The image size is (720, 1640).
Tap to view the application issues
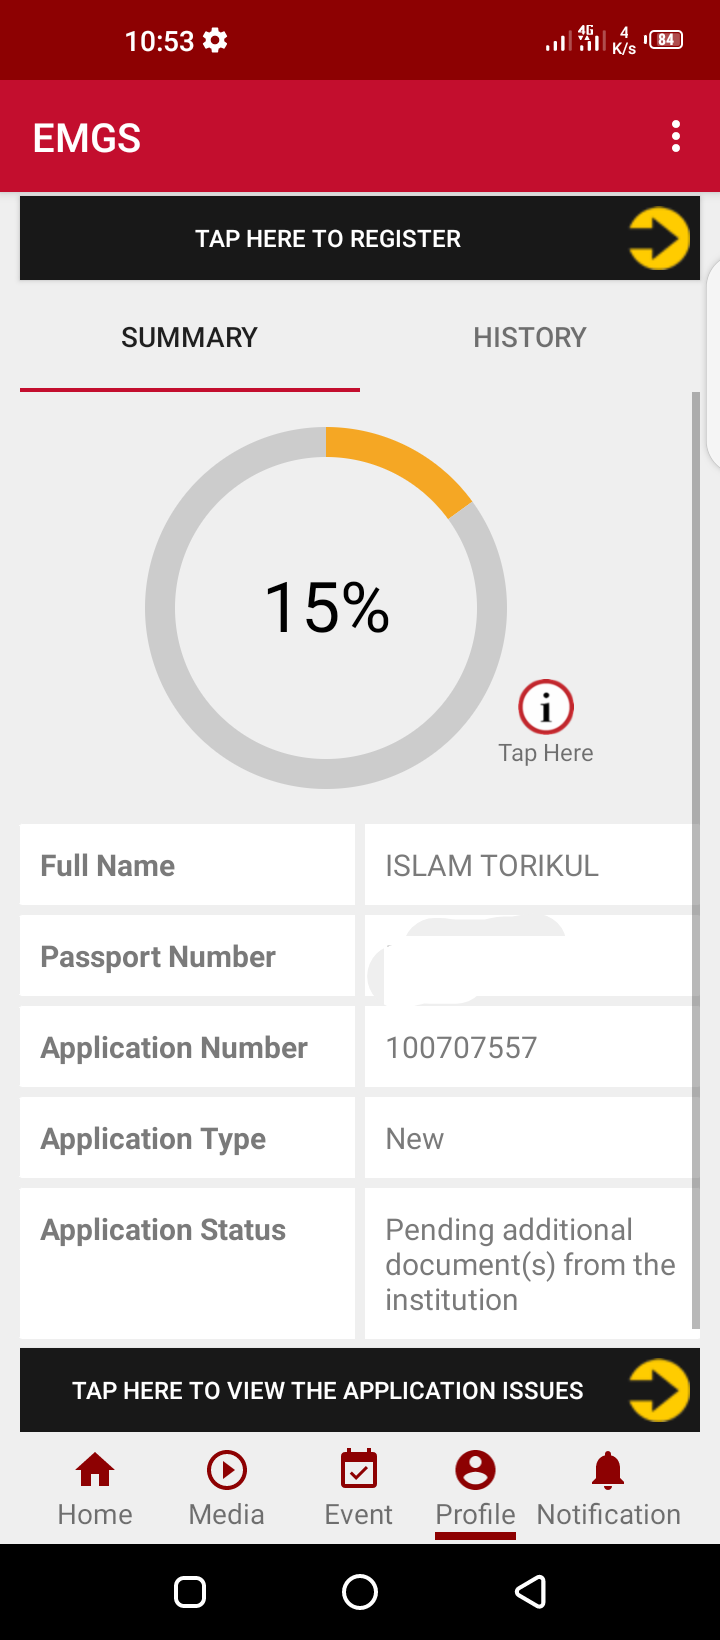(328, 1390)
